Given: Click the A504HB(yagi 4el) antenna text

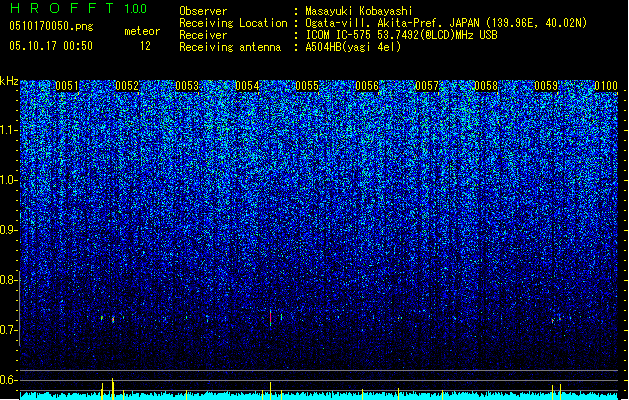Looking at the screenshot, I should pyautogui.click(x=353, y=47).
